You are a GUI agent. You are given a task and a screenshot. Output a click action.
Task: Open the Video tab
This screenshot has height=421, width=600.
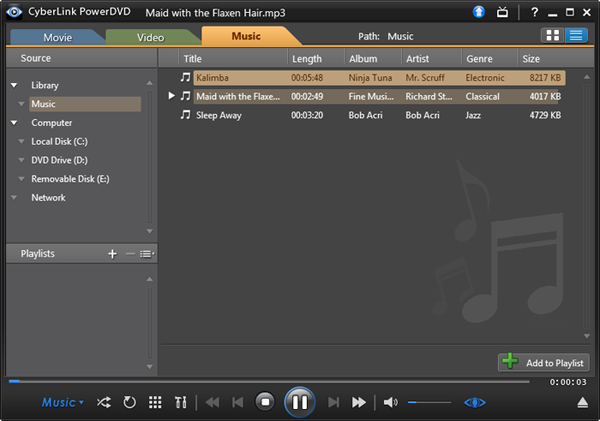click(x=150, y=37)
